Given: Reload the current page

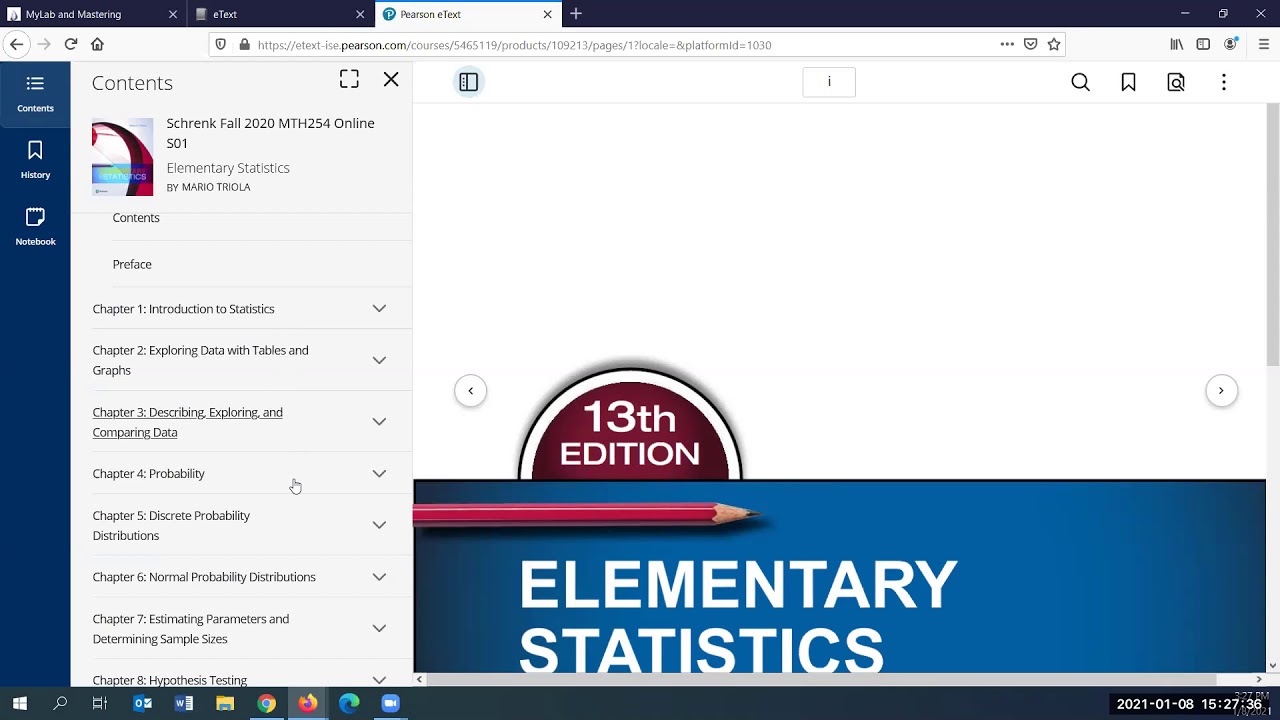Looking at the screenshot, I should click(71, 44).
